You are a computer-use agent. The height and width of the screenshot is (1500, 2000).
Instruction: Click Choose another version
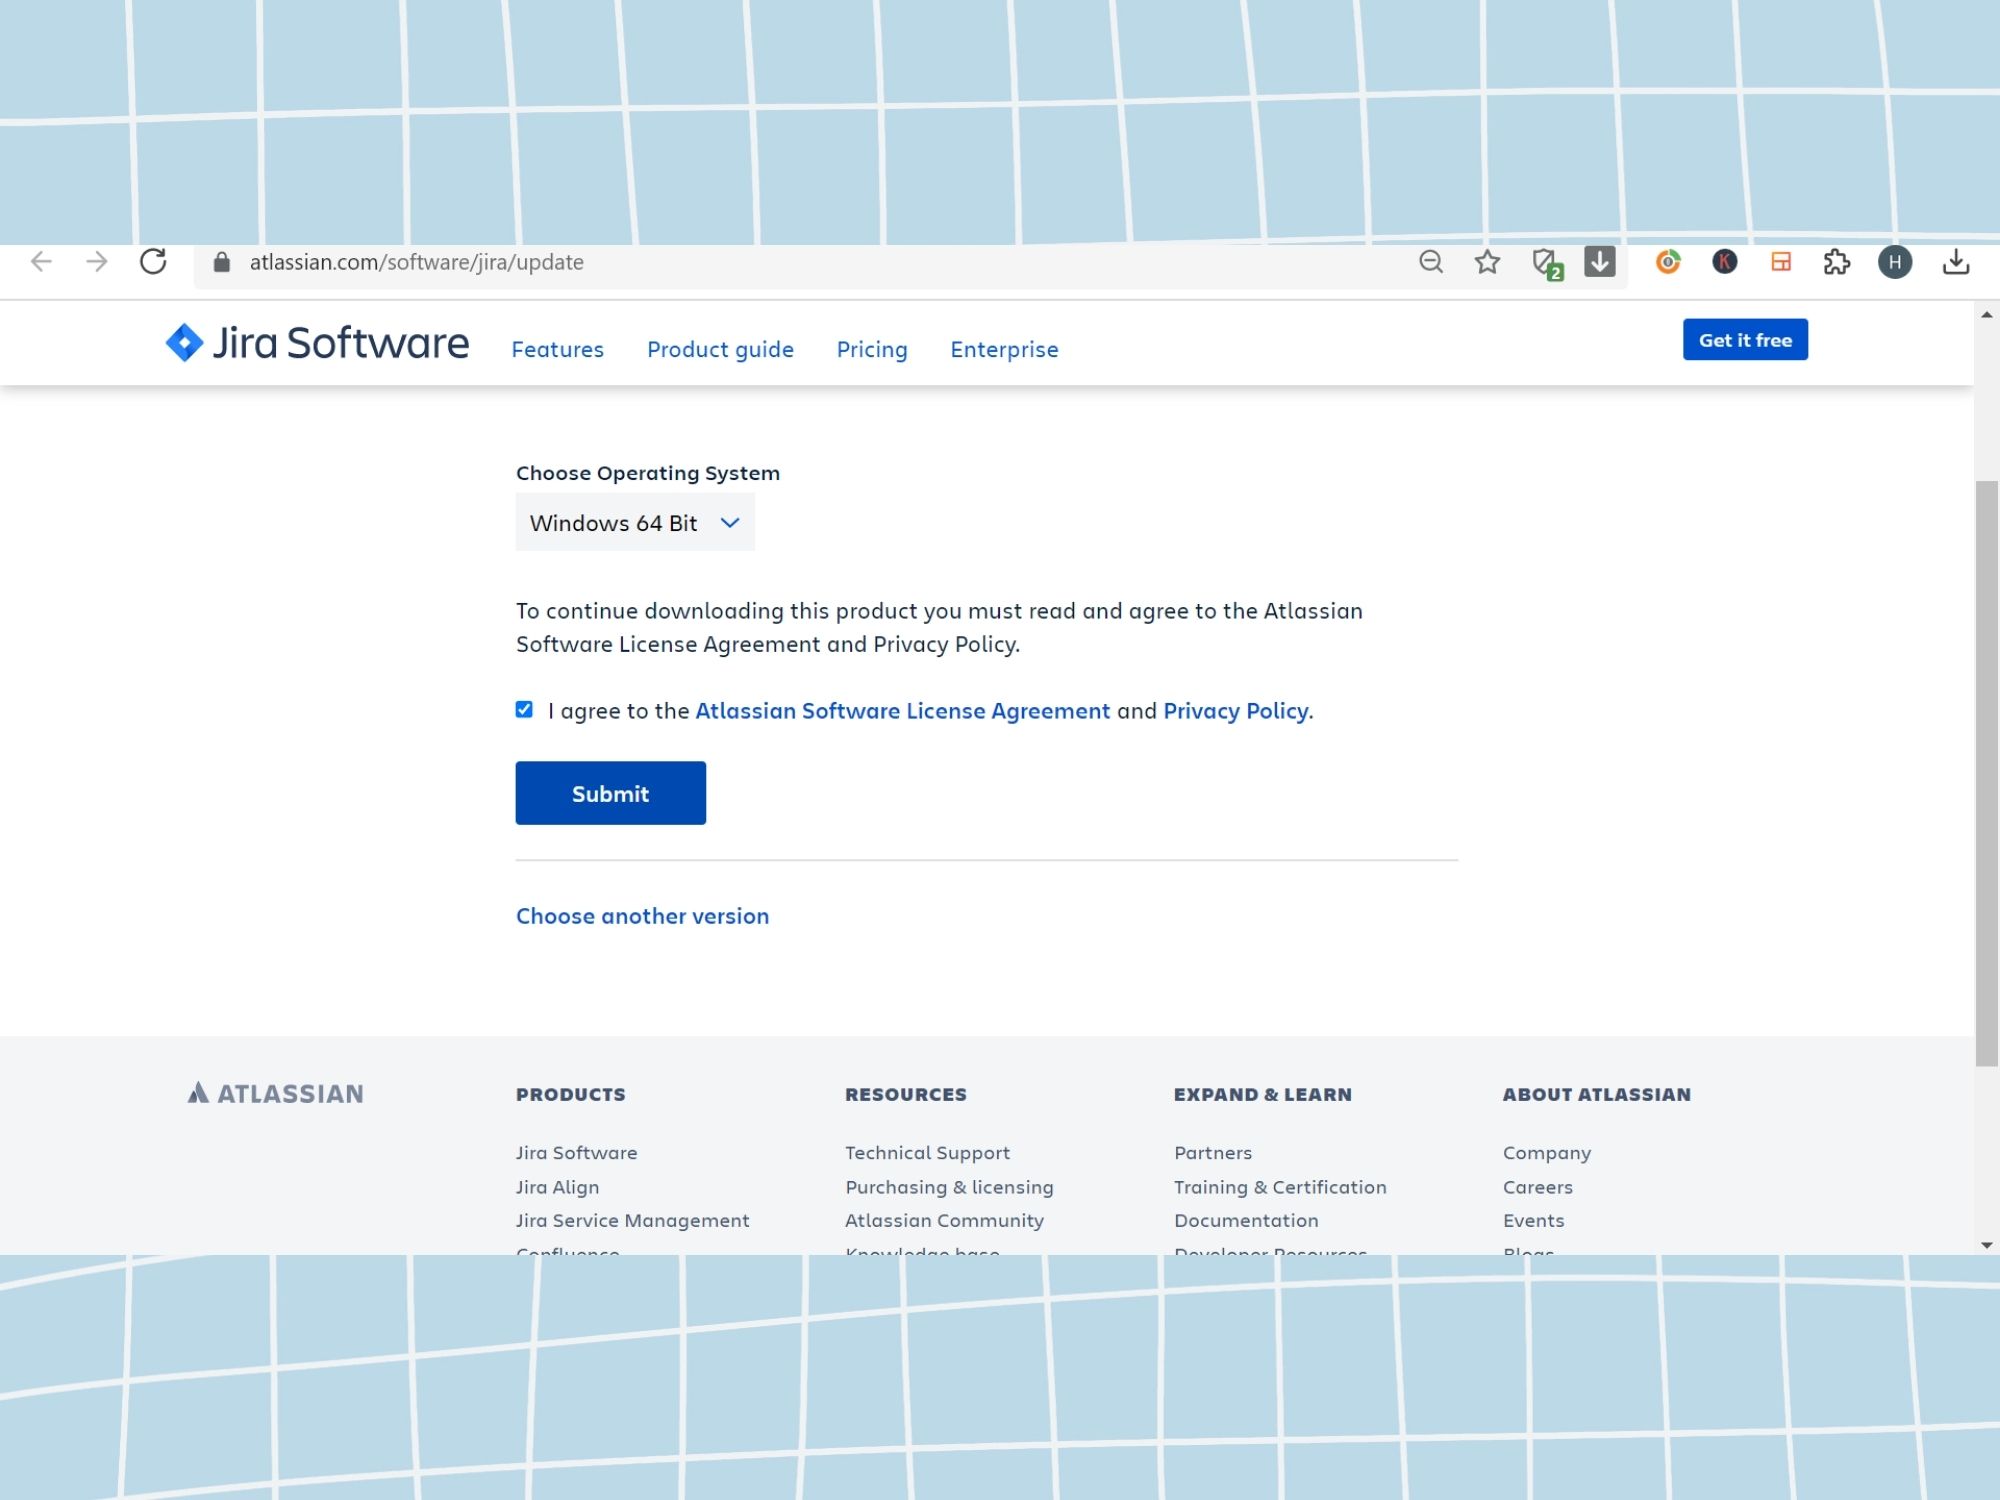pos(643,916)
